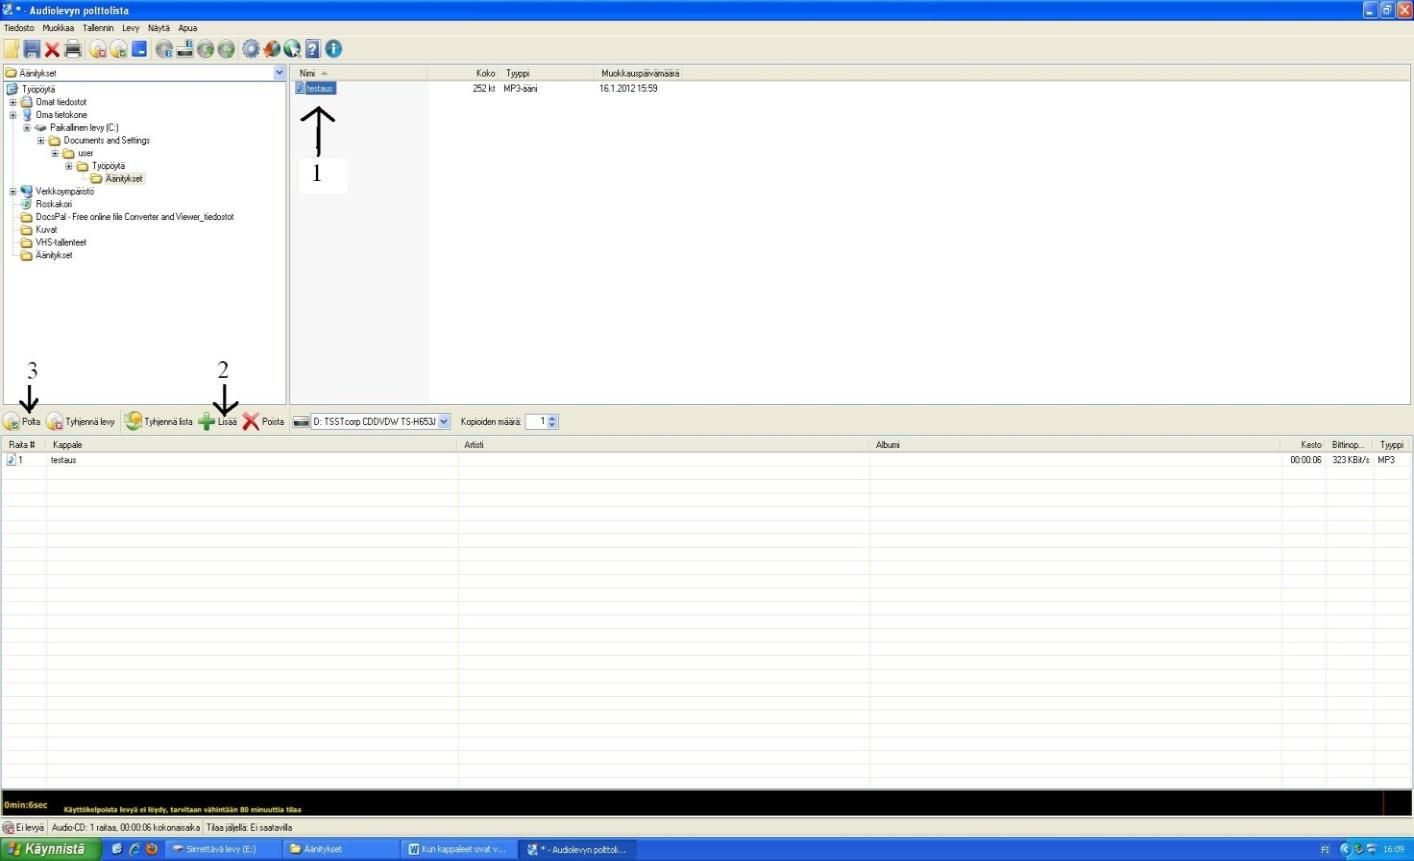Toggle the expander next to Oma tietokone
1414x861 pixels.
13,115
